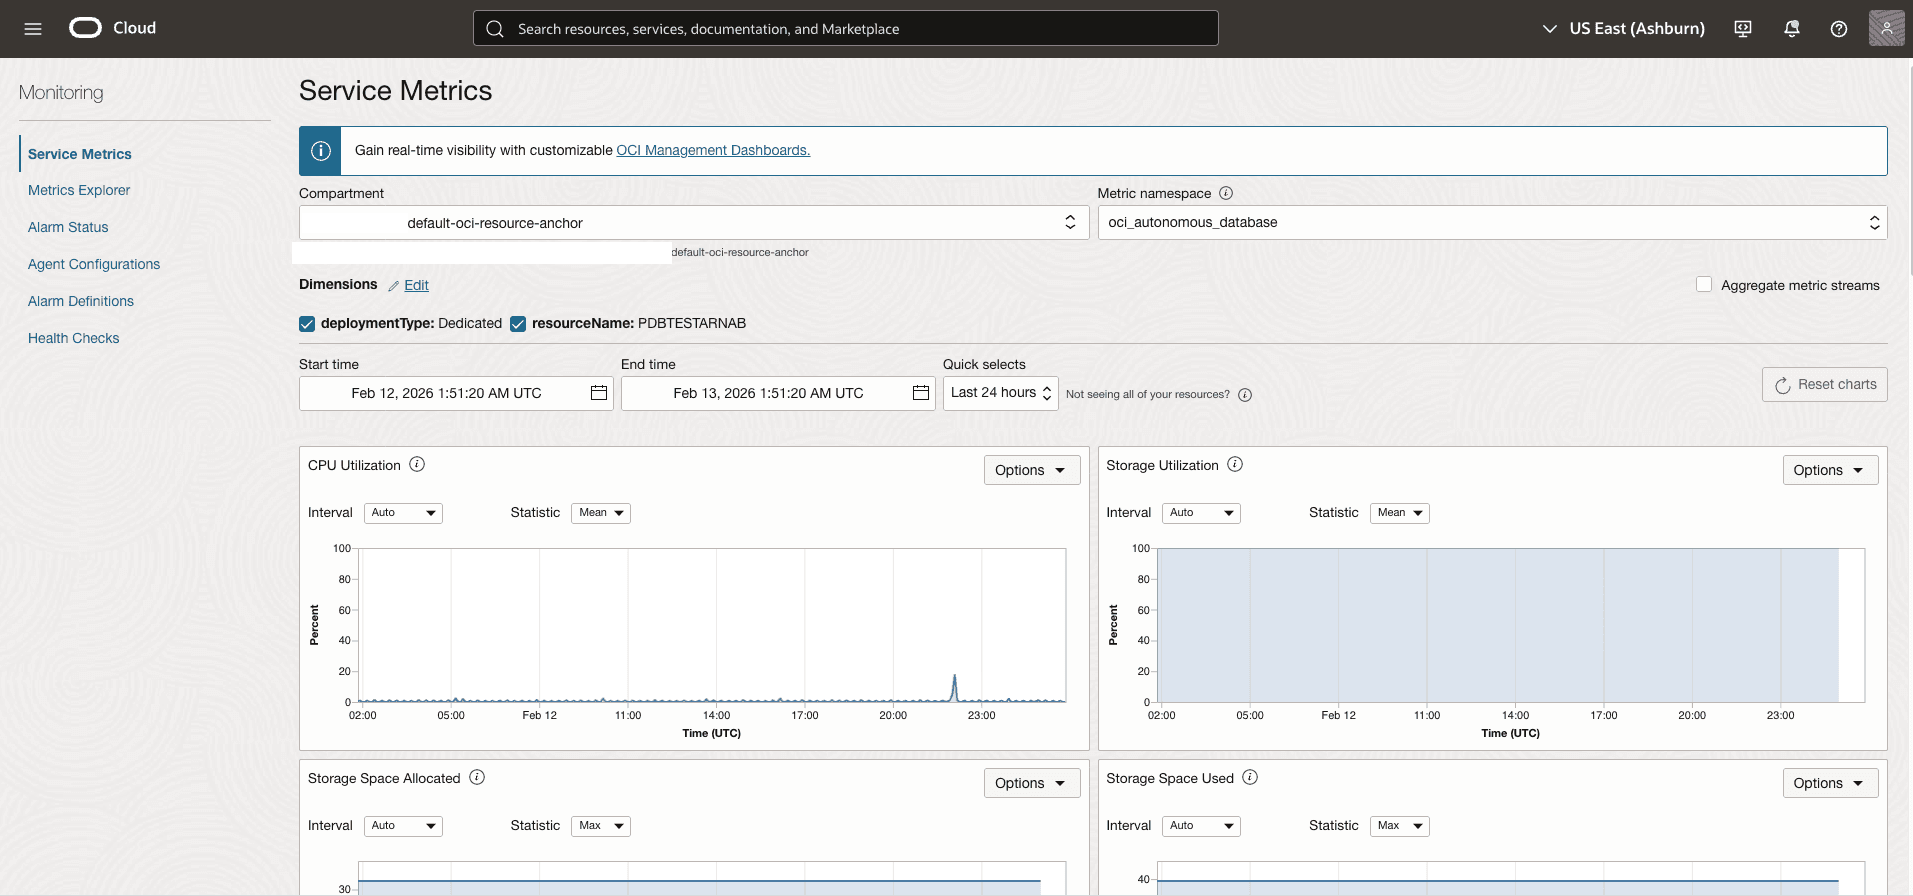Open the Cloud Shell developer tools icon

1743,29
